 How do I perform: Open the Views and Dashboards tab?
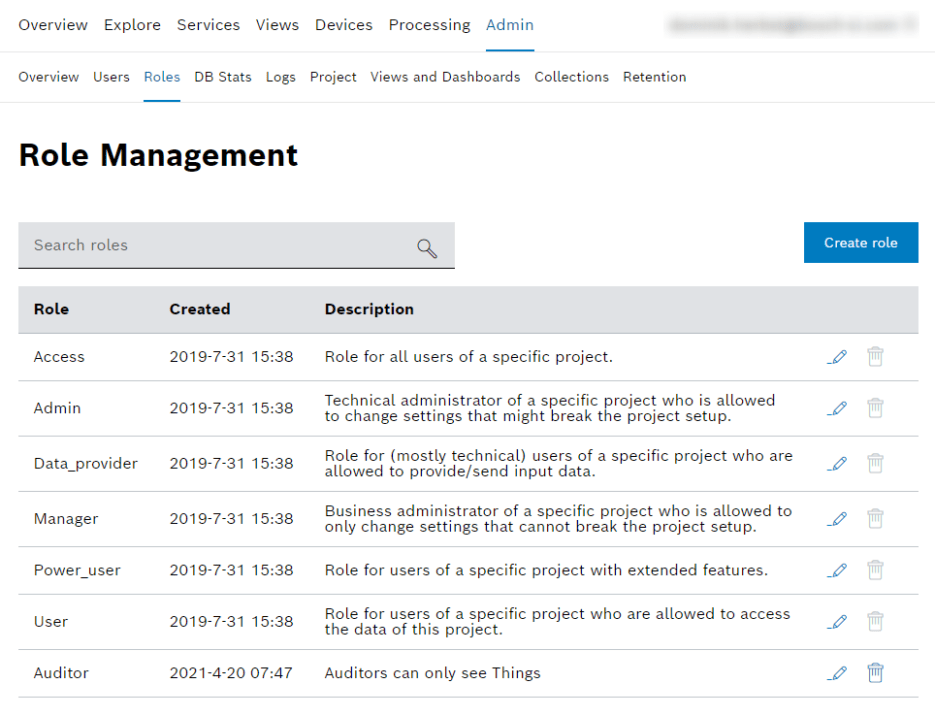coord(444,76)
